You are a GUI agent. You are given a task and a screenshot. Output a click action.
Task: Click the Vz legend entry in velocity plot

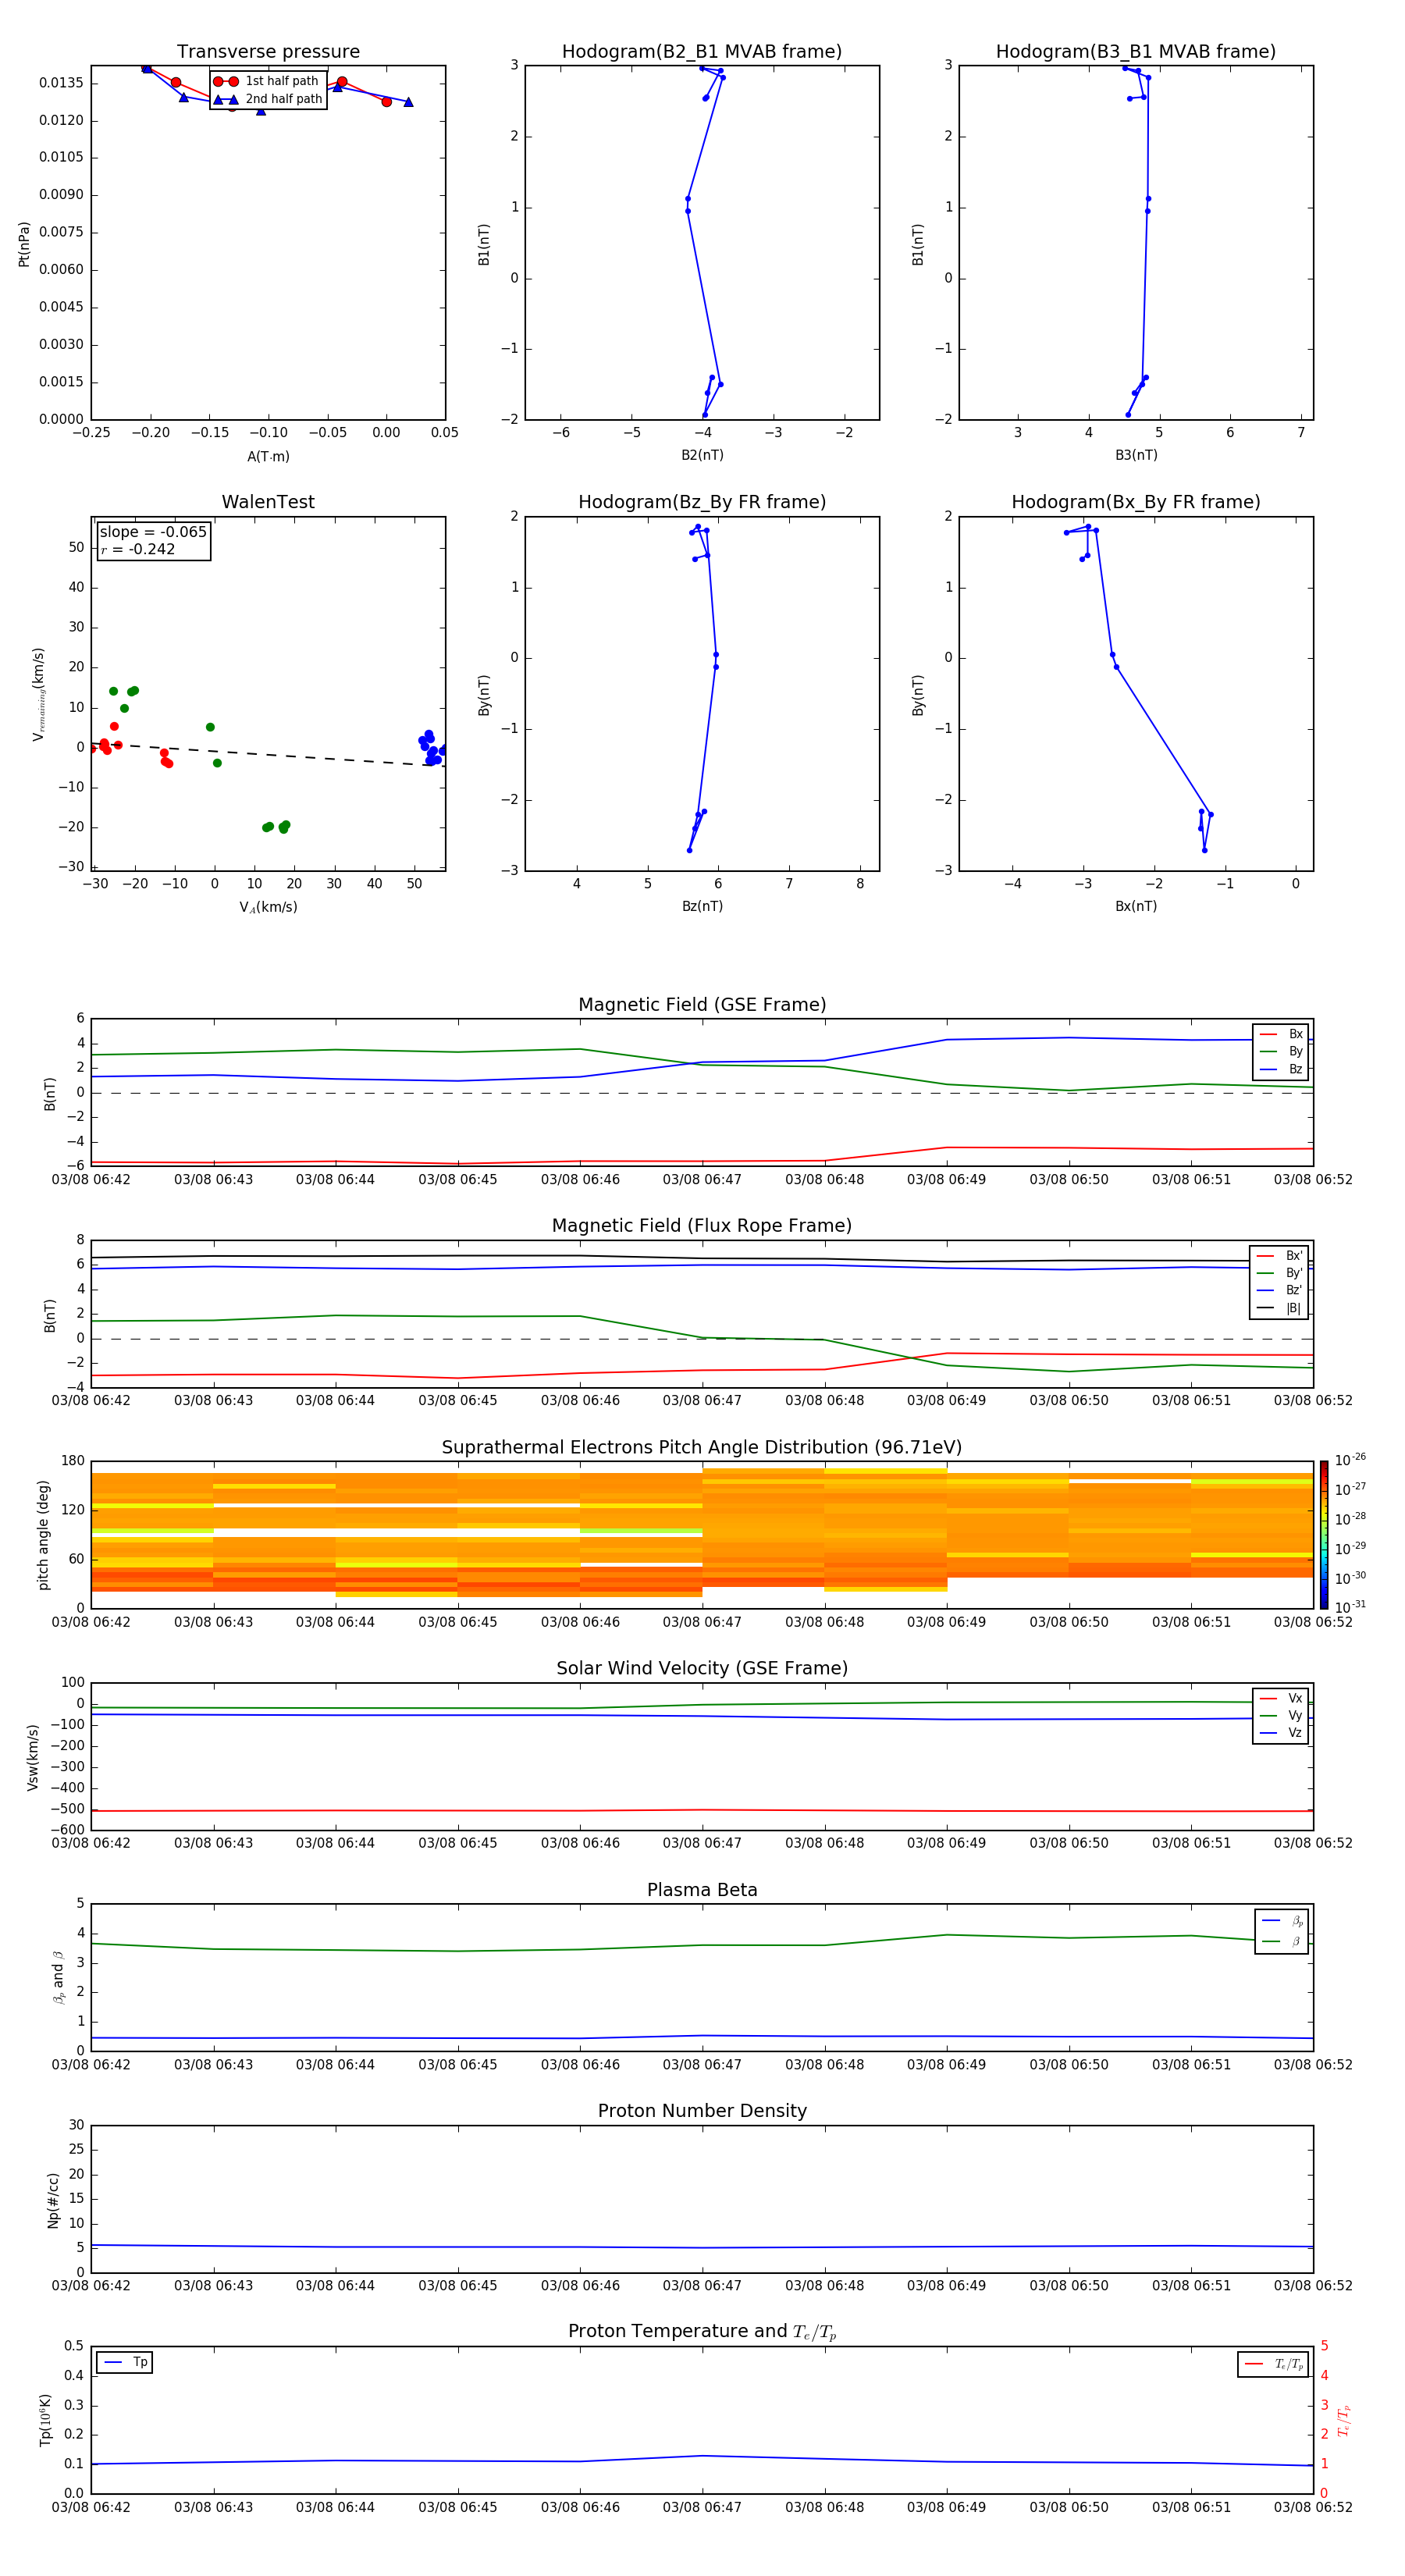click(x=1281, y=1733)
